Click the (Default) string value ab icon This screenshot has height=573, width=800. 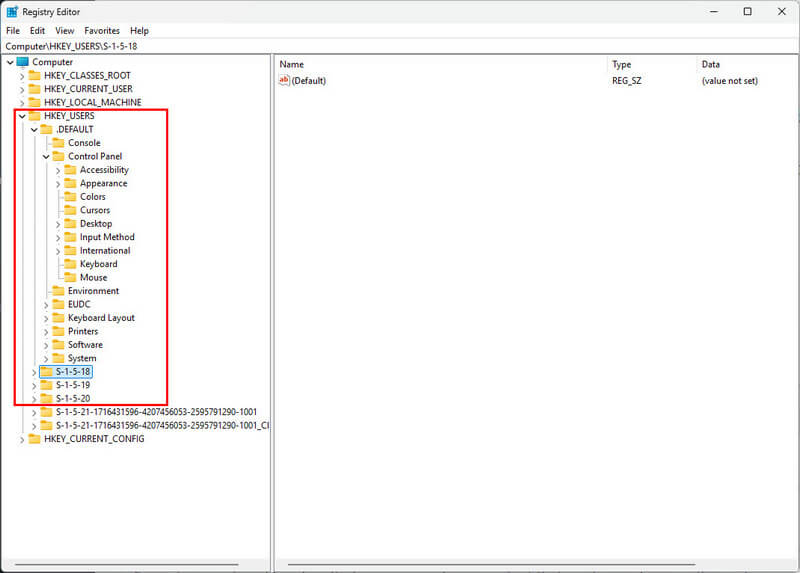284,80
